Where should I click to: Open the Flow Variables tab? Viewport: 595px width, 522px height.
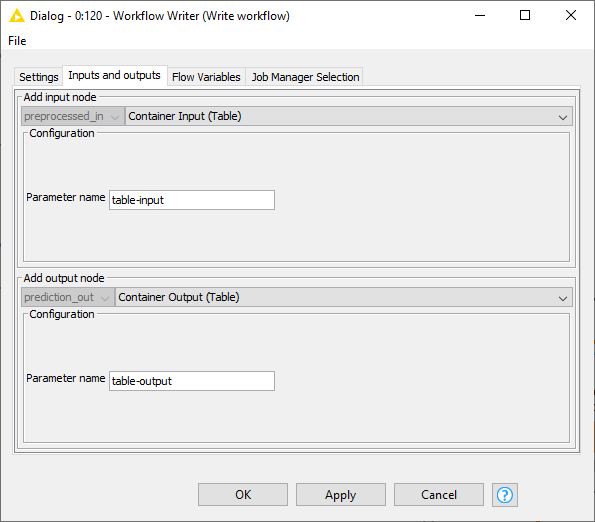tap(206, 77)
